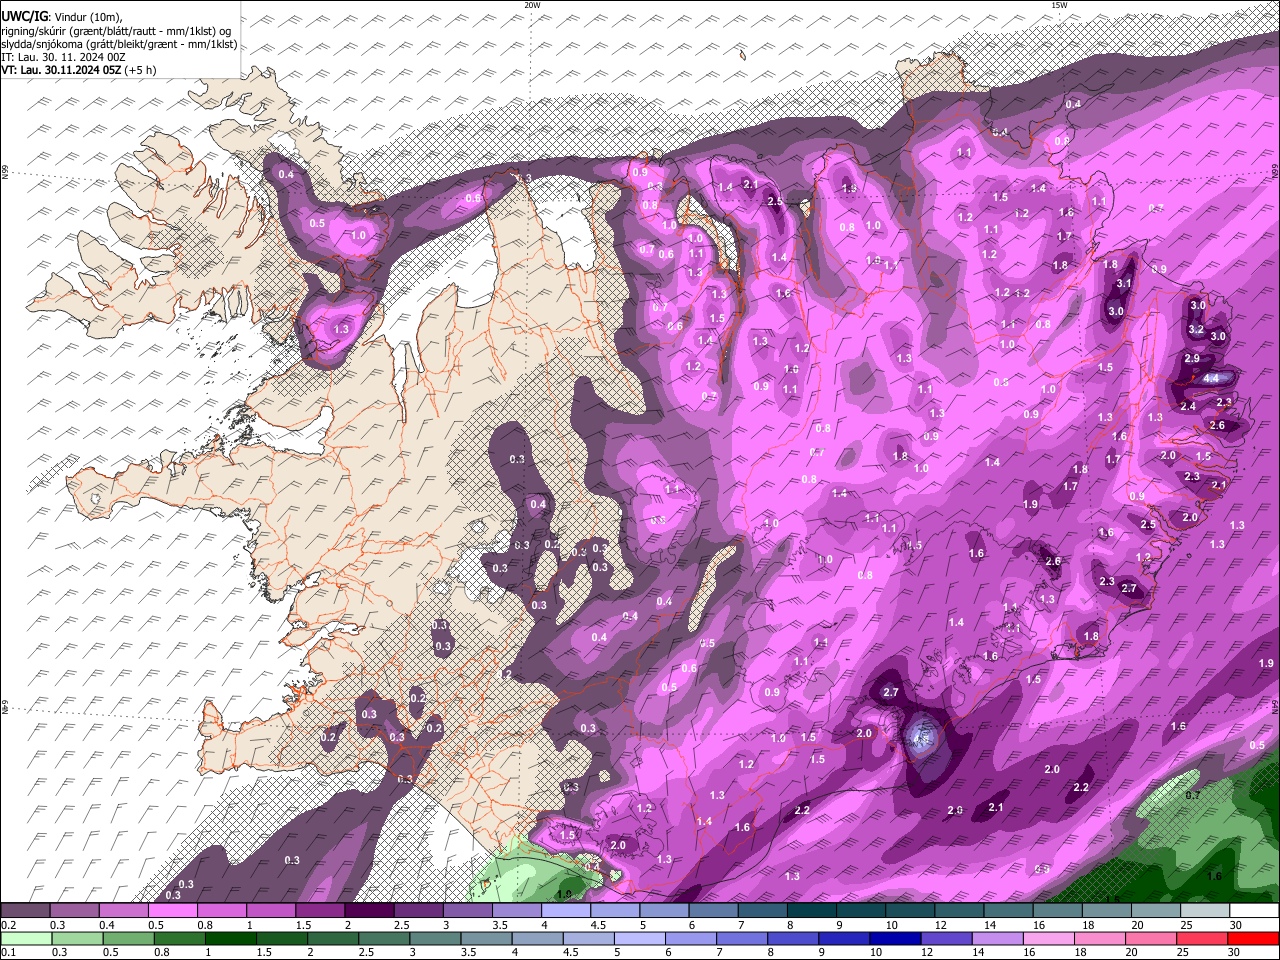Click the '15W' longitude label
This screenshot has width=1280, height=960.
pos(1058,5)
